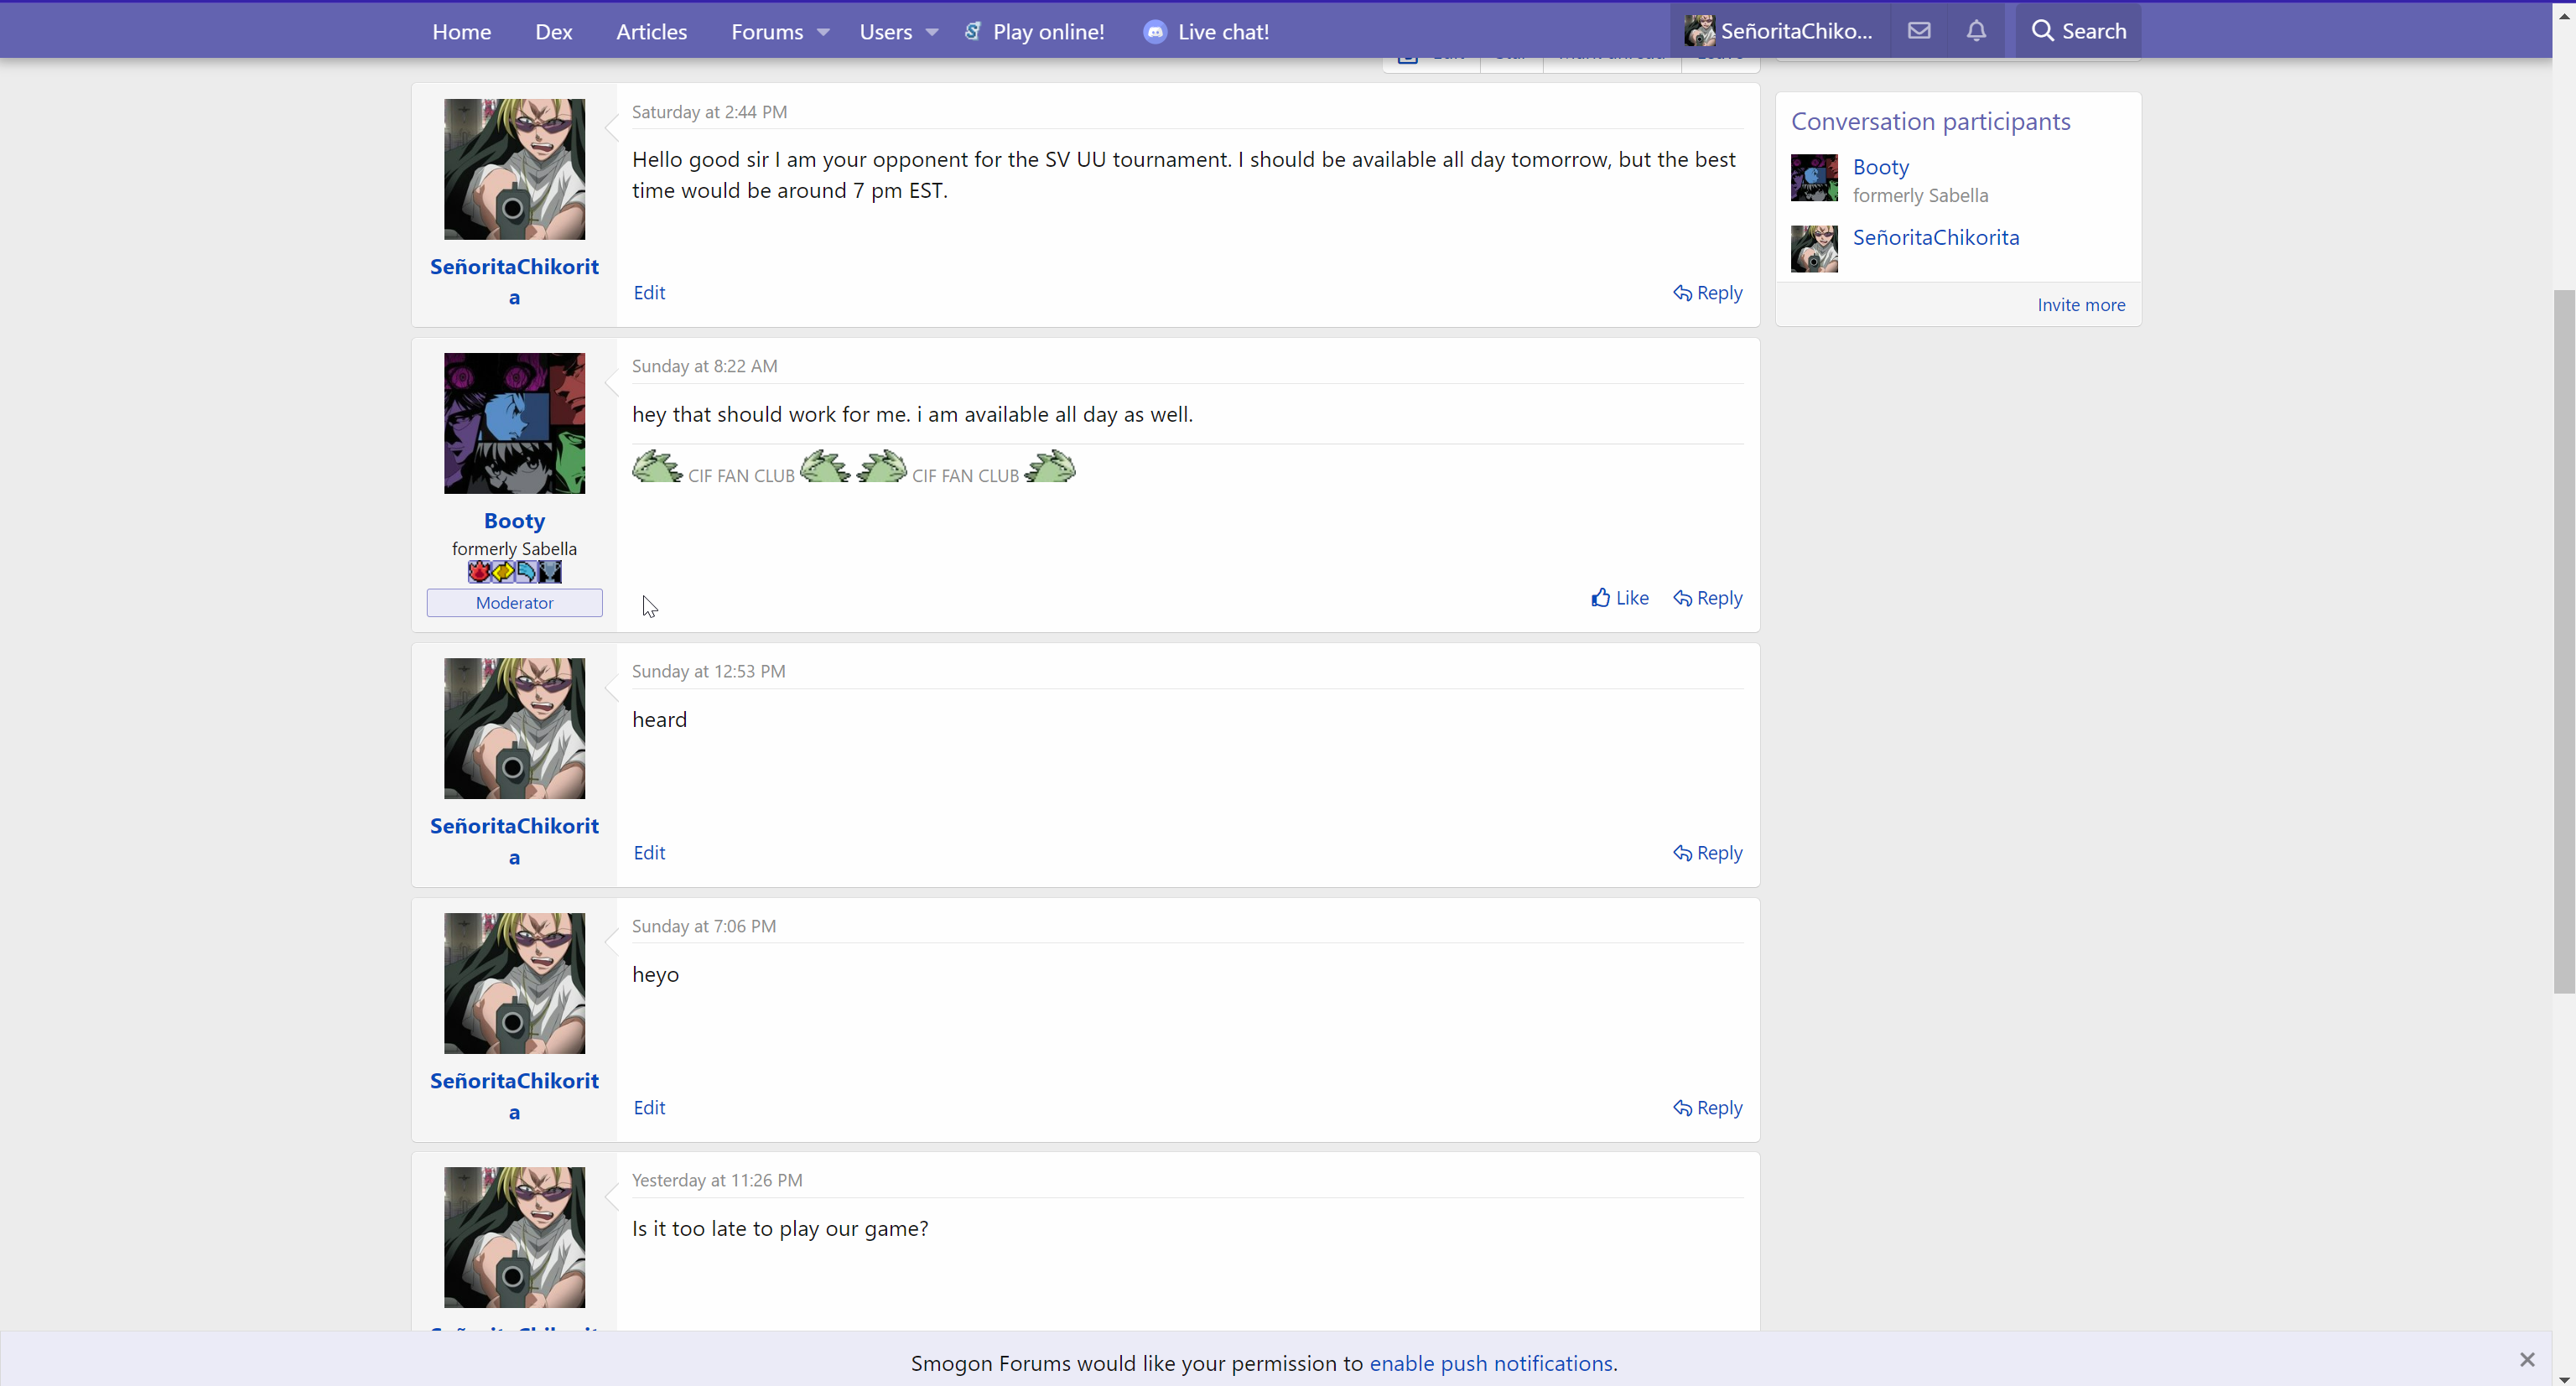Click Booty's avatar in participants list

coord(1814,178)
